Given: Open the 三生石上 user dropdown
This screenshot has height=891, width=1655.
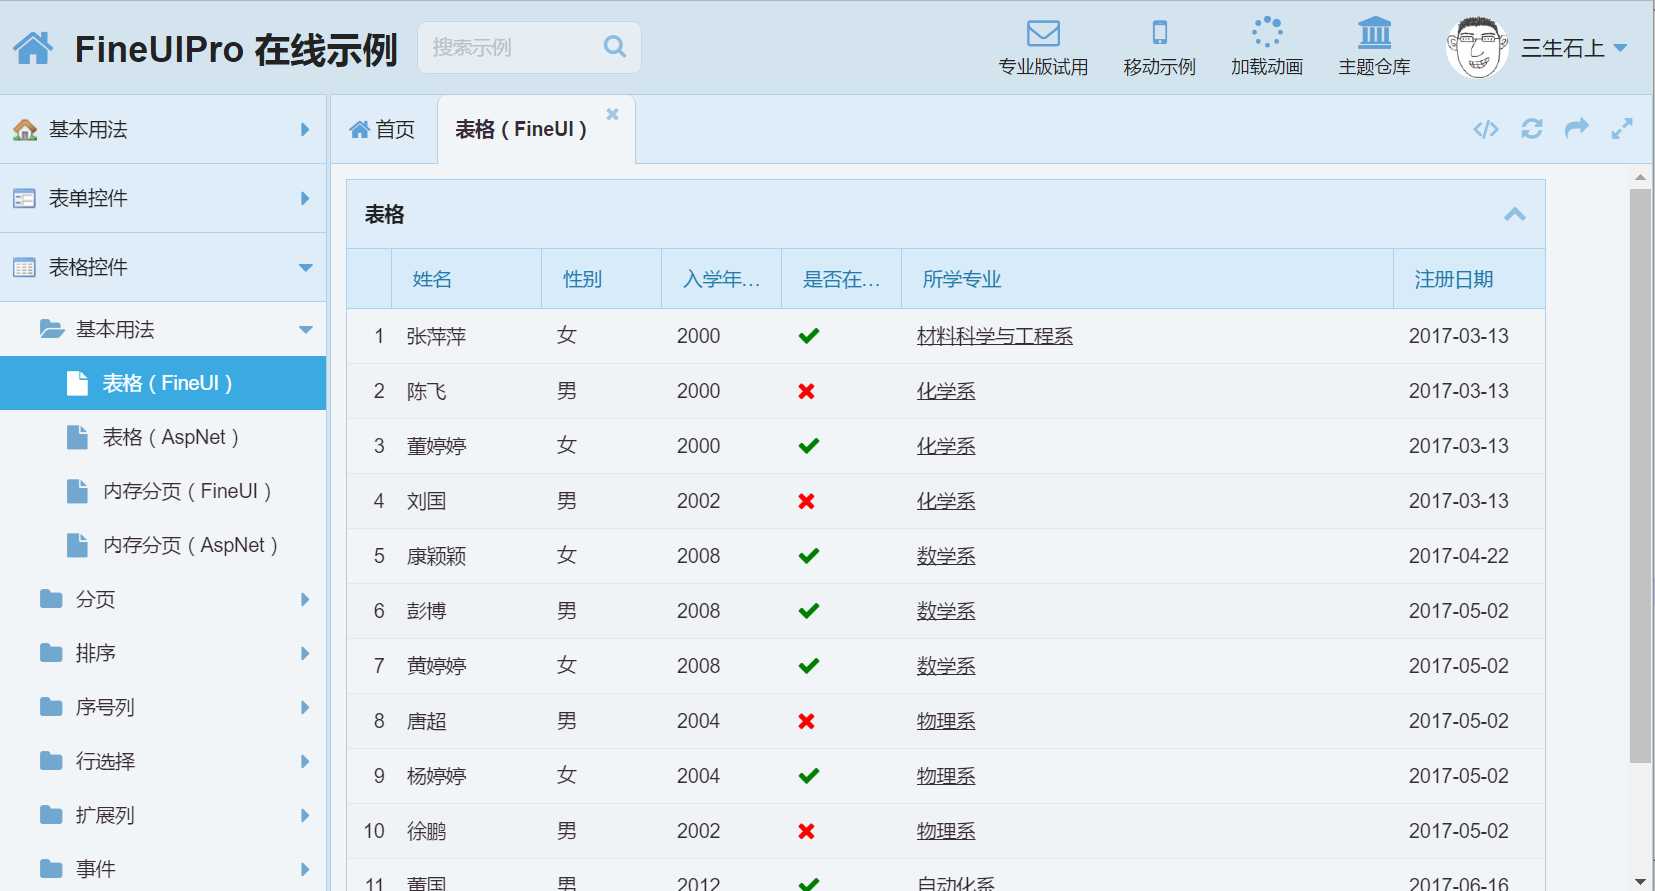Looking at the screenshot, I should pos(1574,48).
